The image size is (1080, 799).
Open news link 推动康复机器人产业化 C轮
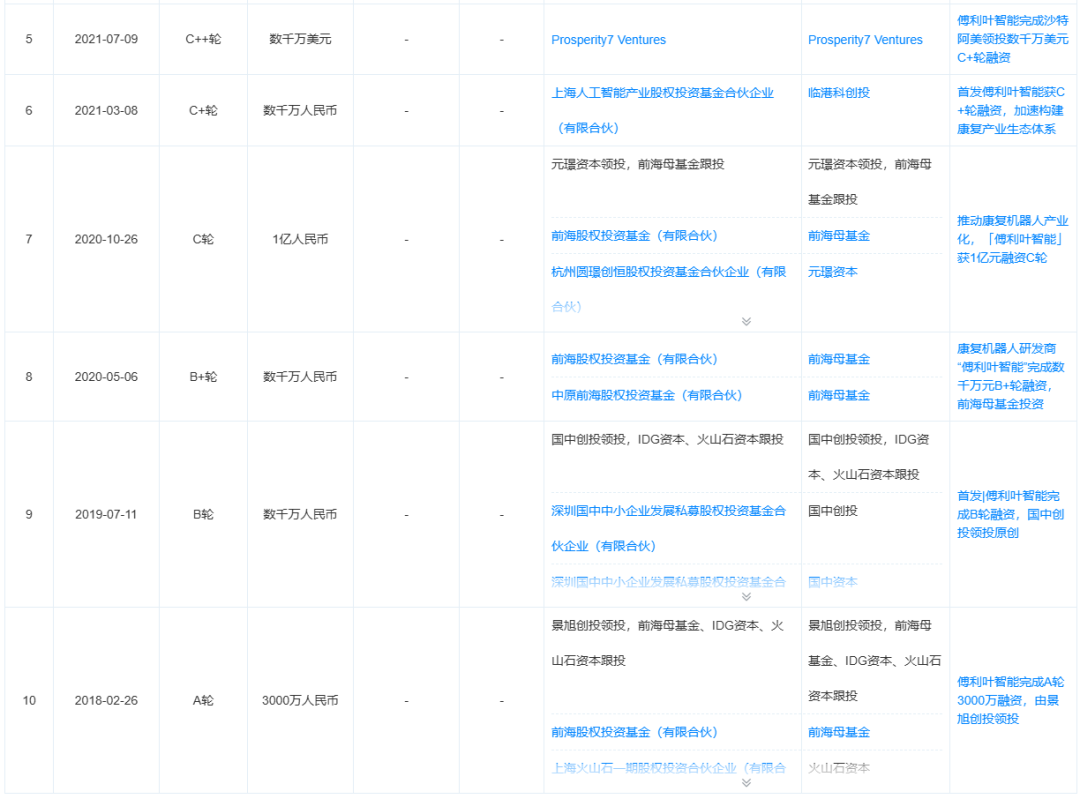pyautogui.click(x=1012, y=239)
